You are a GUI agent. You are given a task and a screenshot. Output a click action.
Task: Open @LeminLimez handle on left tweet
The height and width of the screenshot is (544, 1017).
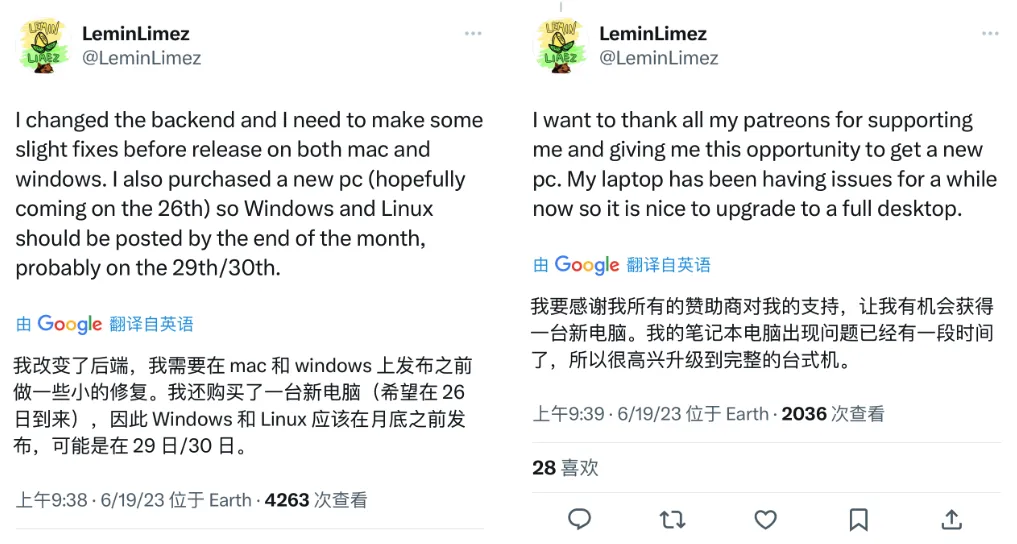[141, 58]
